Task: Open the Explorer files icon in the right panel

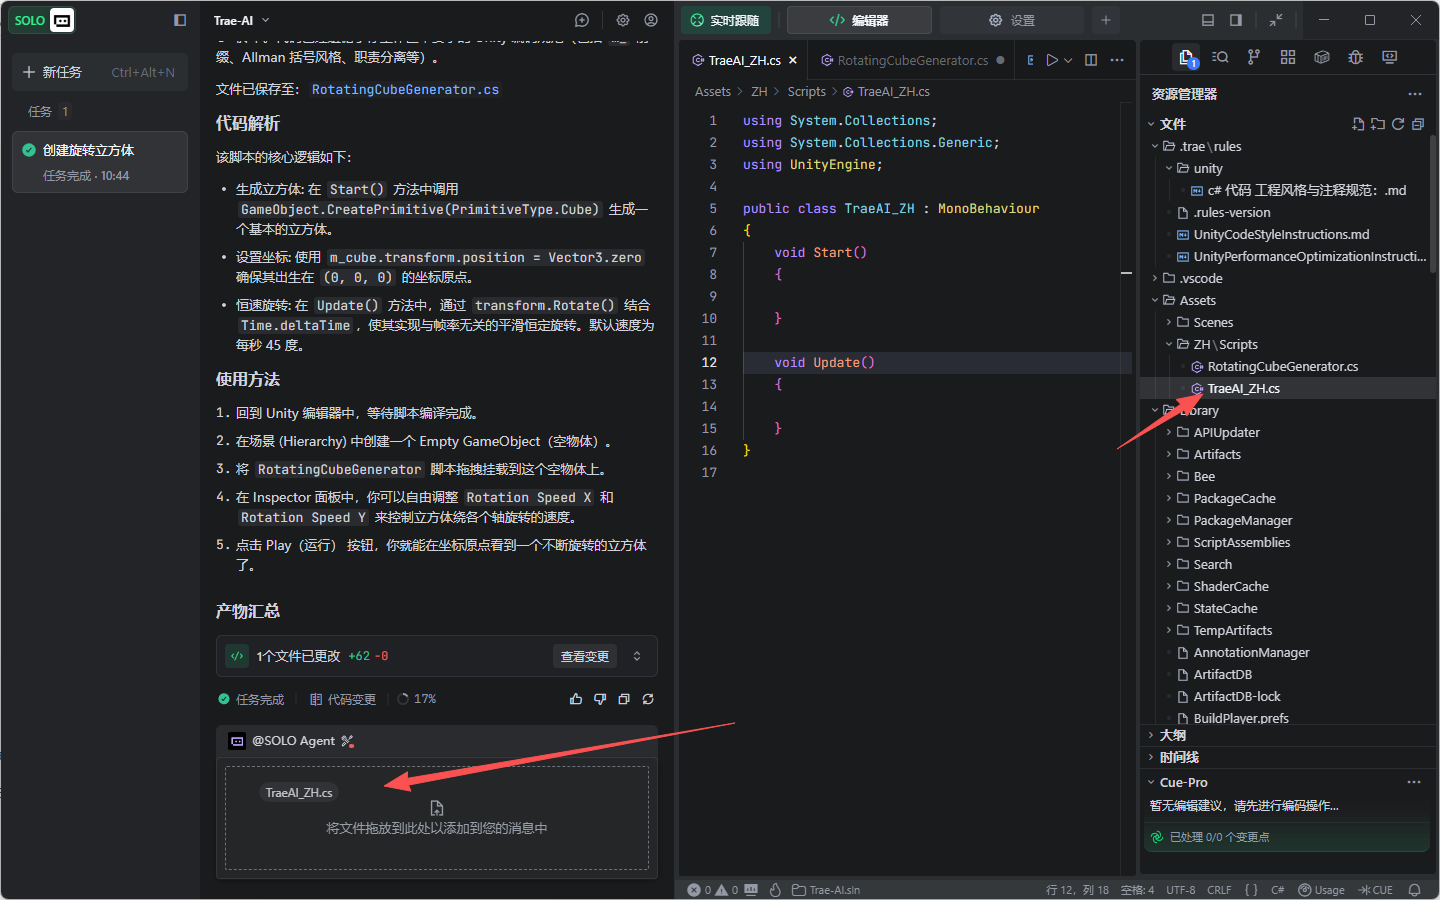Action: pos(1187,58)
